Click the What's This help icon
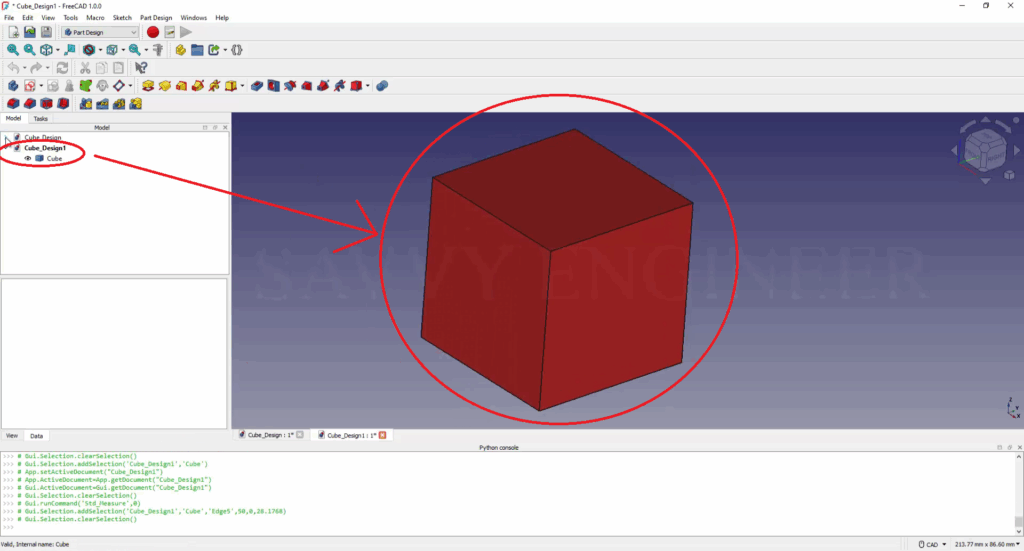Screen dimensions: 1024x551 141,67
